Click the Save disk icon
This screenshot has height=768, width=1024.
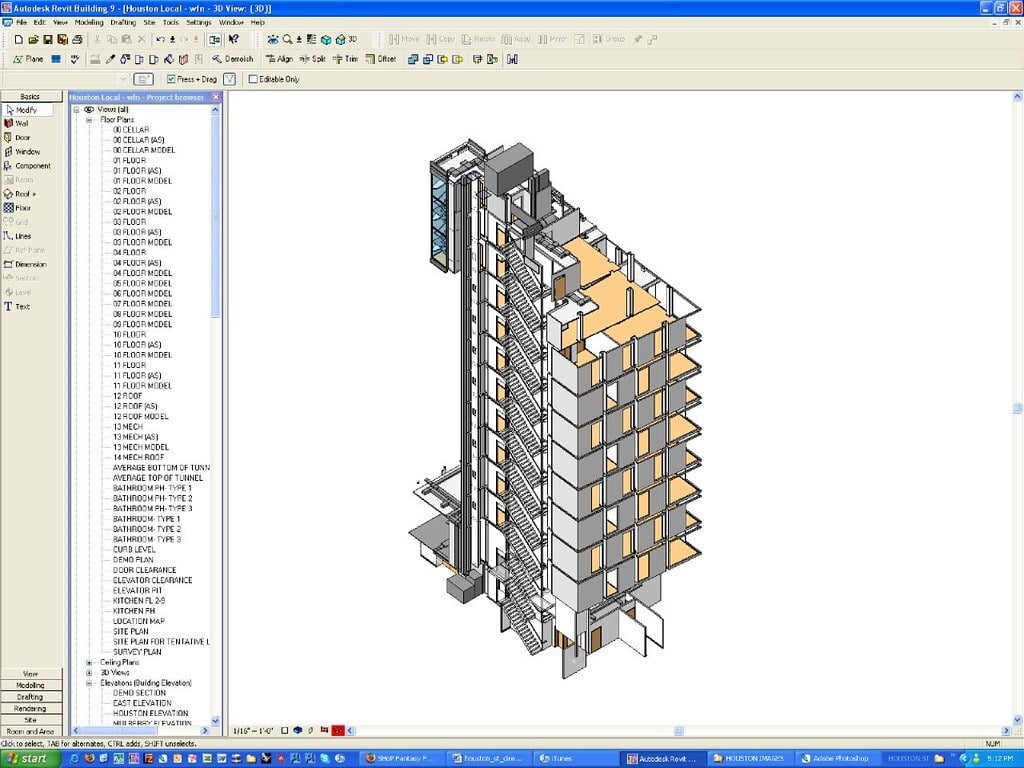tap(48, 40)
